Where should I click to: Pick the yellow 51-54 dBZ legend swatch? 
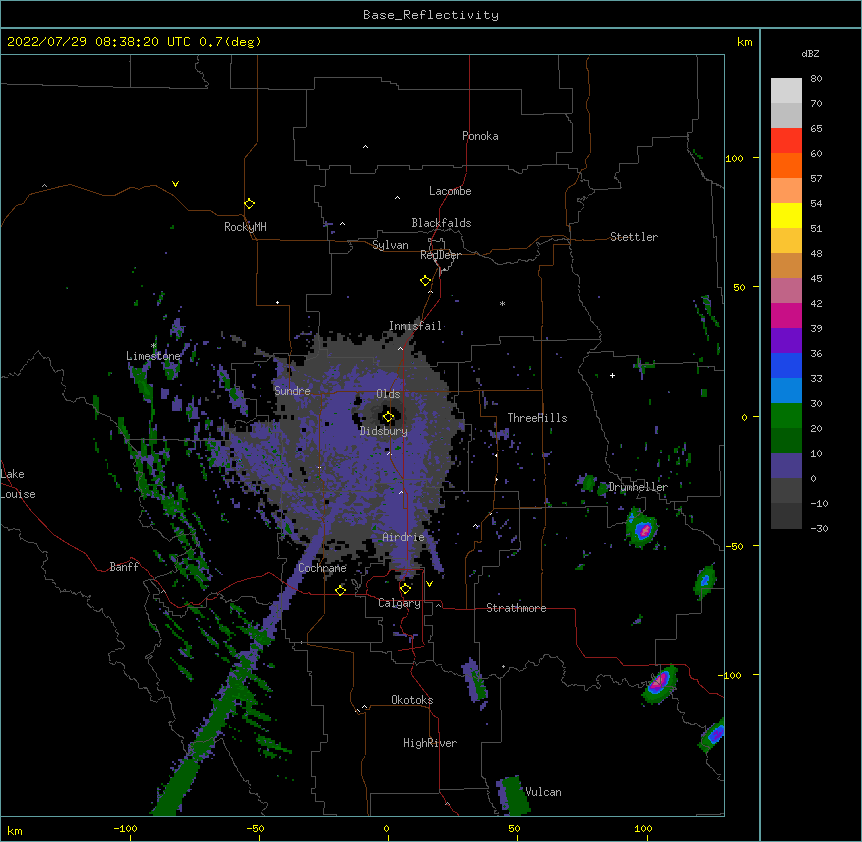tap(786, 215)
